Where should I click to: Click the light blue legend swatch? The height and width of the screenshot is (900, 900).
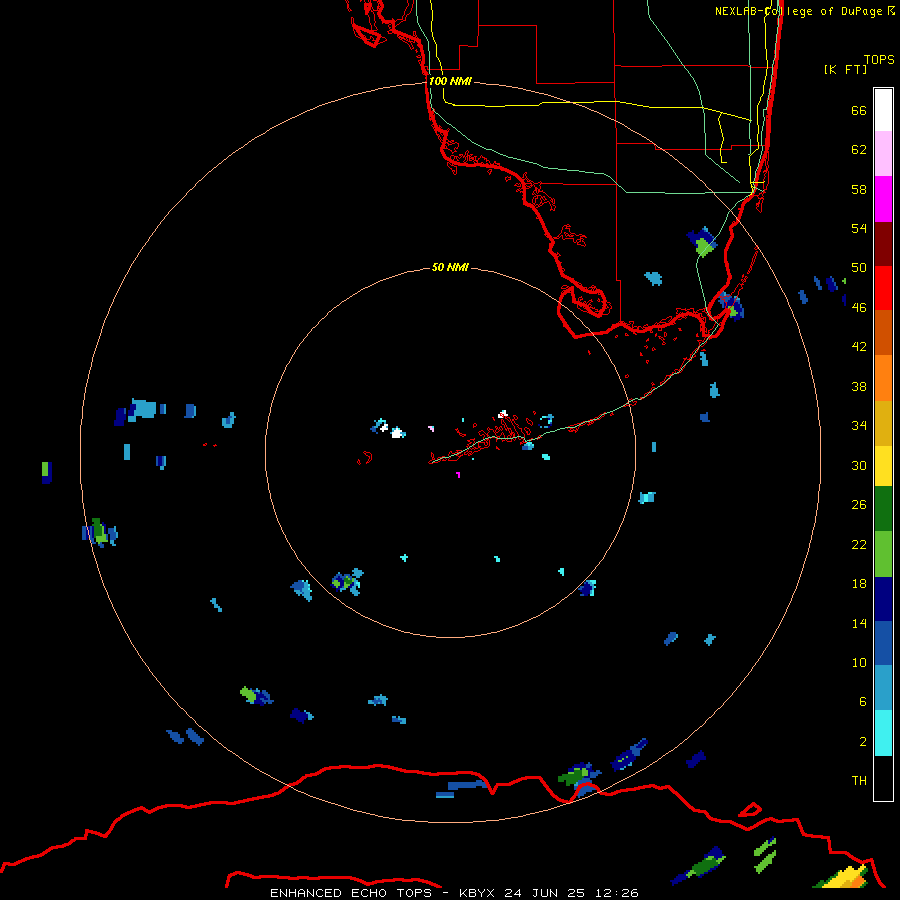(x=883, y=688)
